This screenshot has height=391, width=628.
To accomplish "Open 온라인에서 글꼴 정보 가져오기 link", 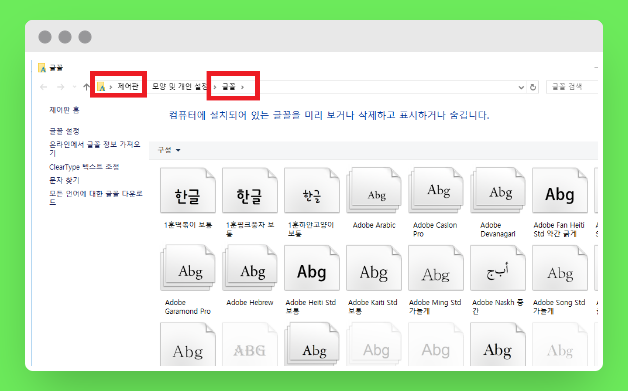I will pyautogui.click(x=95, y=148).
